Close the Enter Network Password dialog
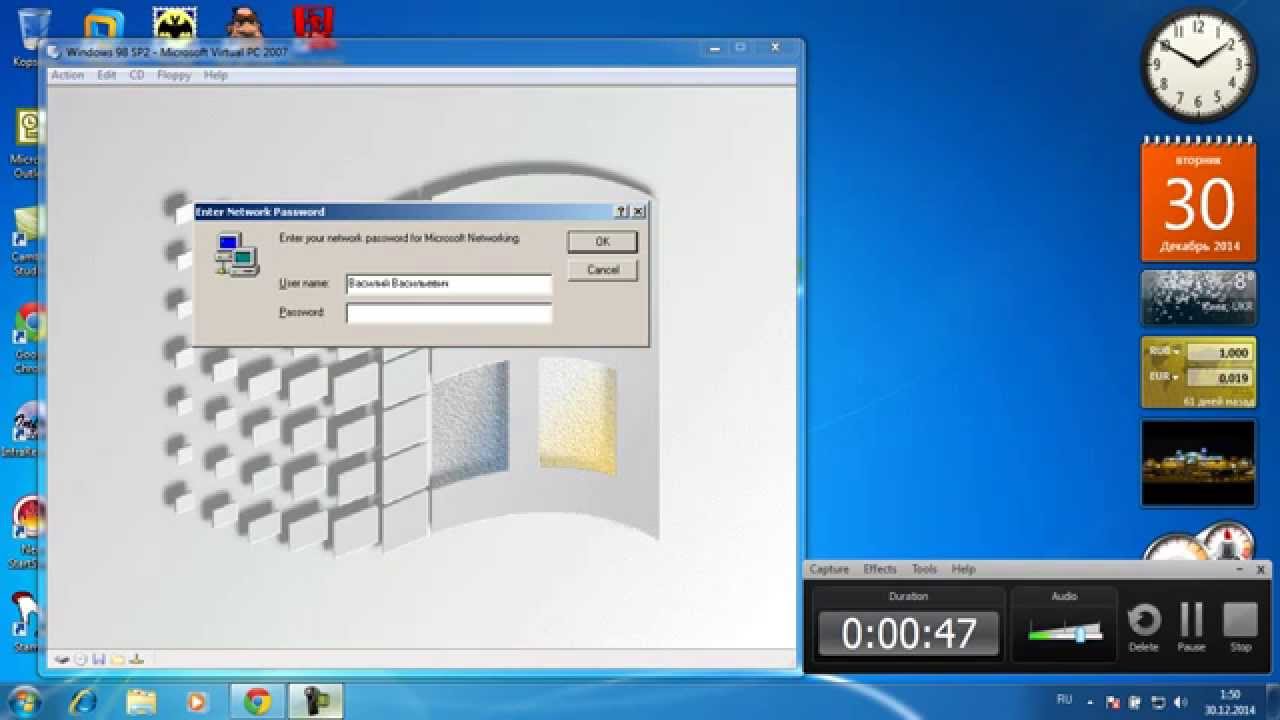 (x=638, y=212)
